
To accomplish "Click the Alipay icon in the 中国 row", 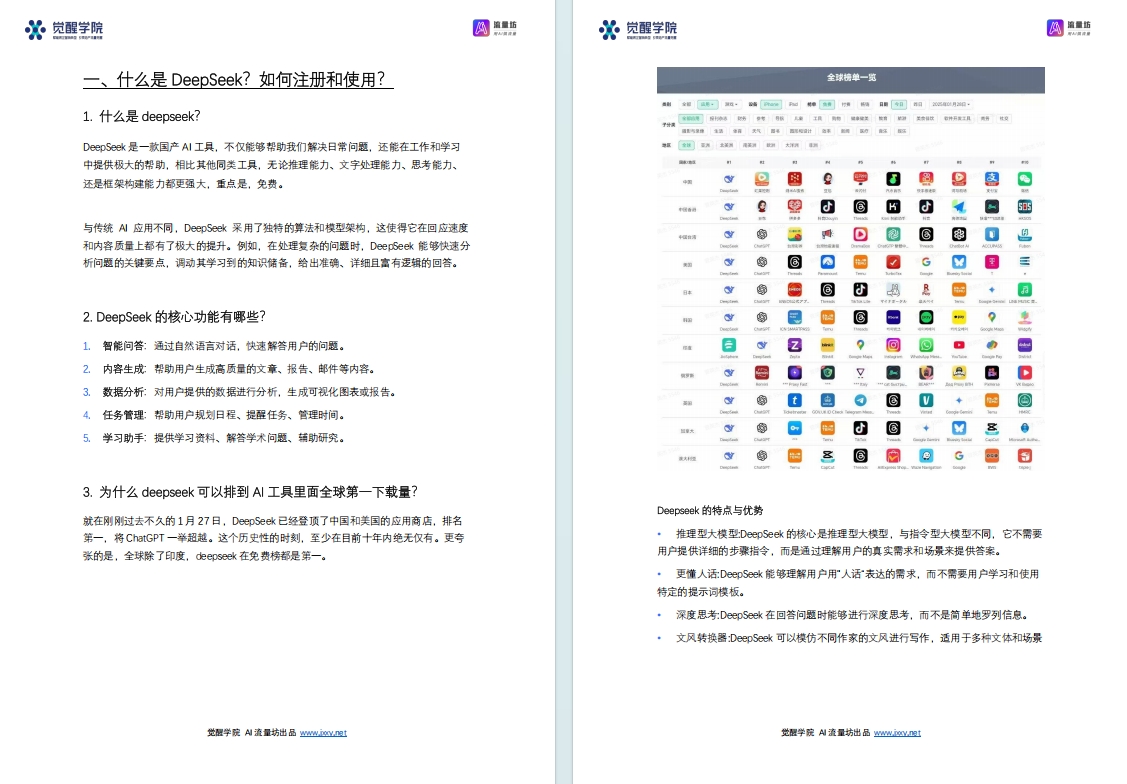I will [x=991, y=179].
